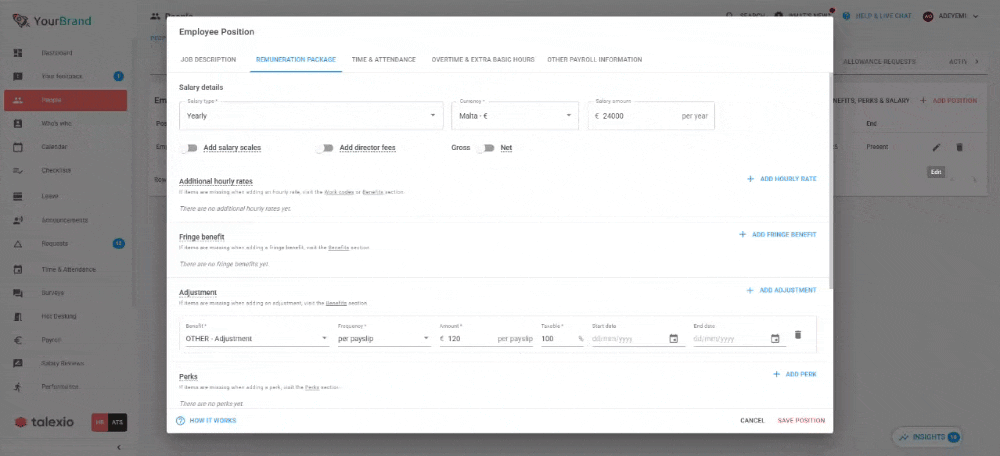This screenshot has width=1000, height=456.
Task: Click the Payroll euro icon
Action: click(18, 340)
